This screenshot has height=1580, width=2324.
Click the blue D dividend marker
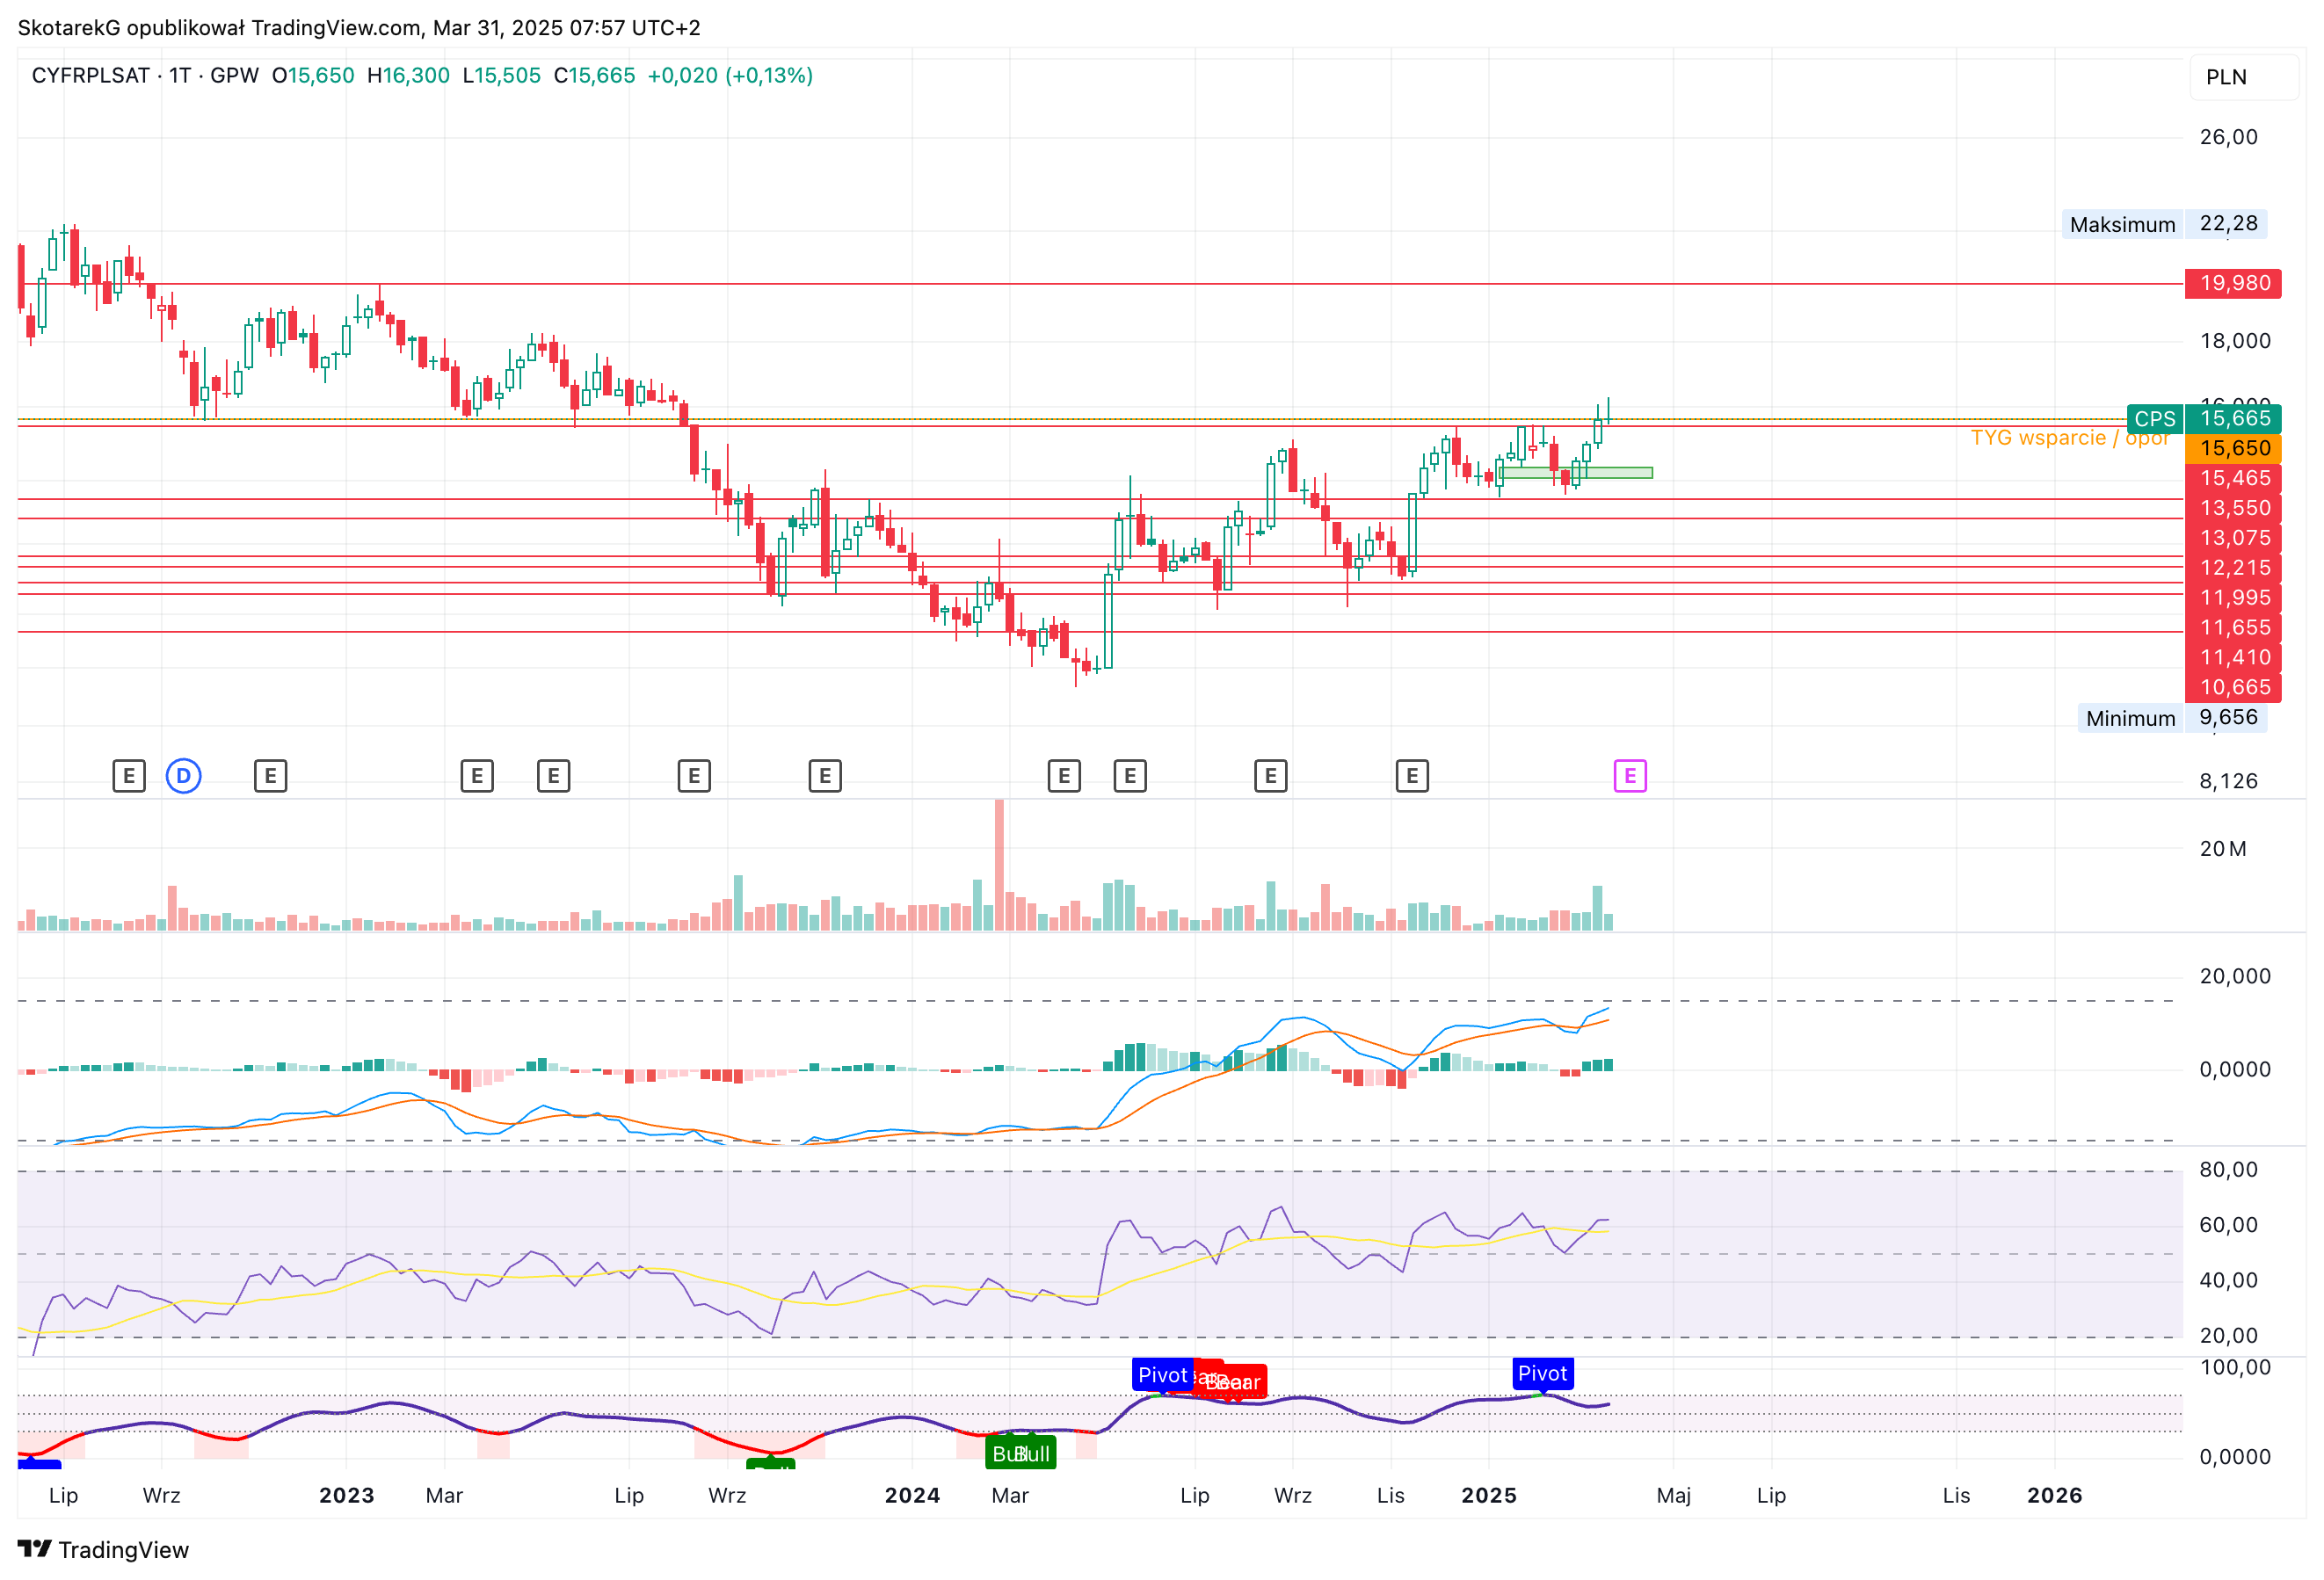click(183, 776)
